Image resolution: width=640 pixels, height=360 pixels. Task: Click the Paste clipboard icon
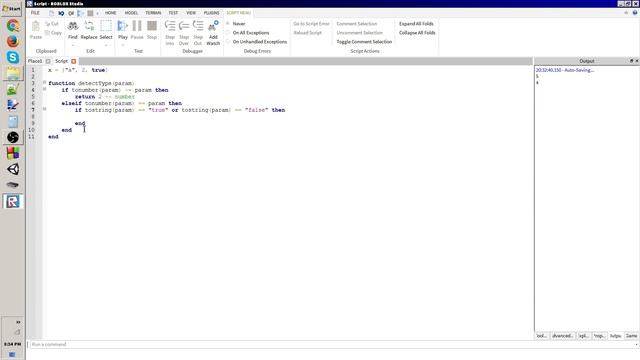point(36,27)
